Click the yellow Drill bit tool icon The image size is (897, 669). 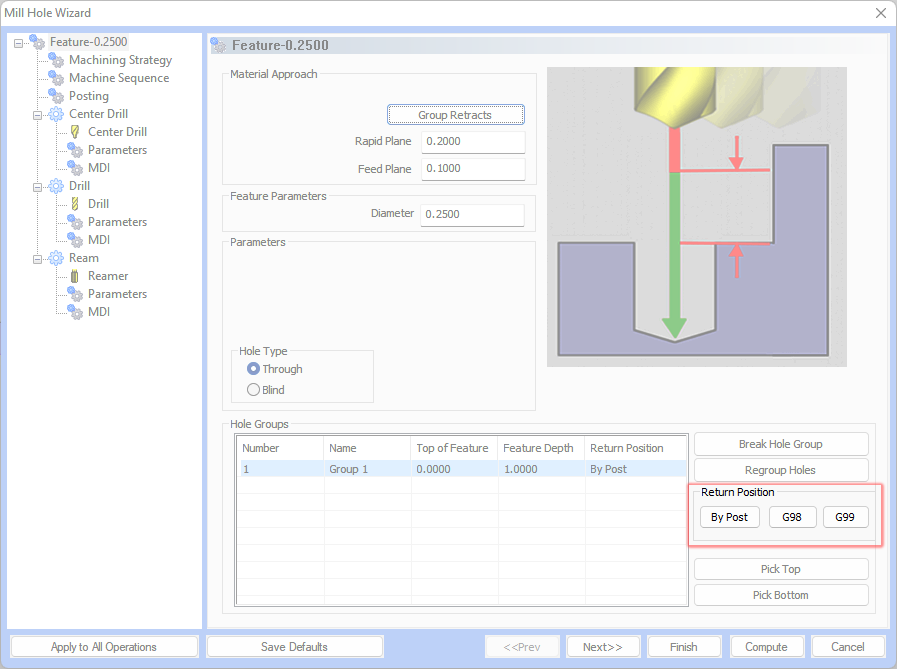pyautogui.click(x=75, y=204)
